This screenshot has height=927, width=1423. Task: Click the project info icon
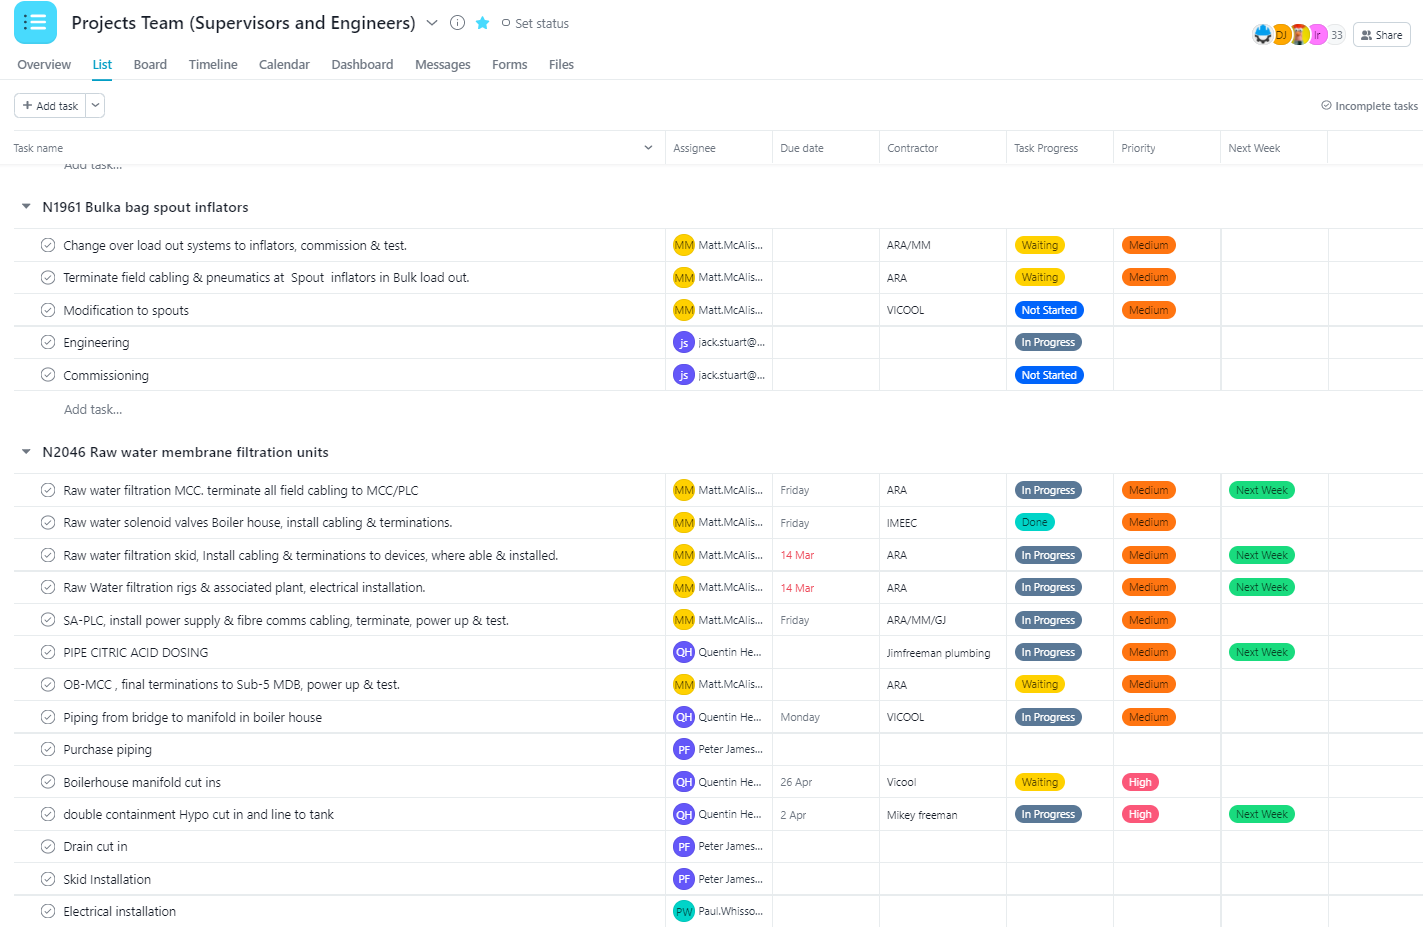pos(457,22)
